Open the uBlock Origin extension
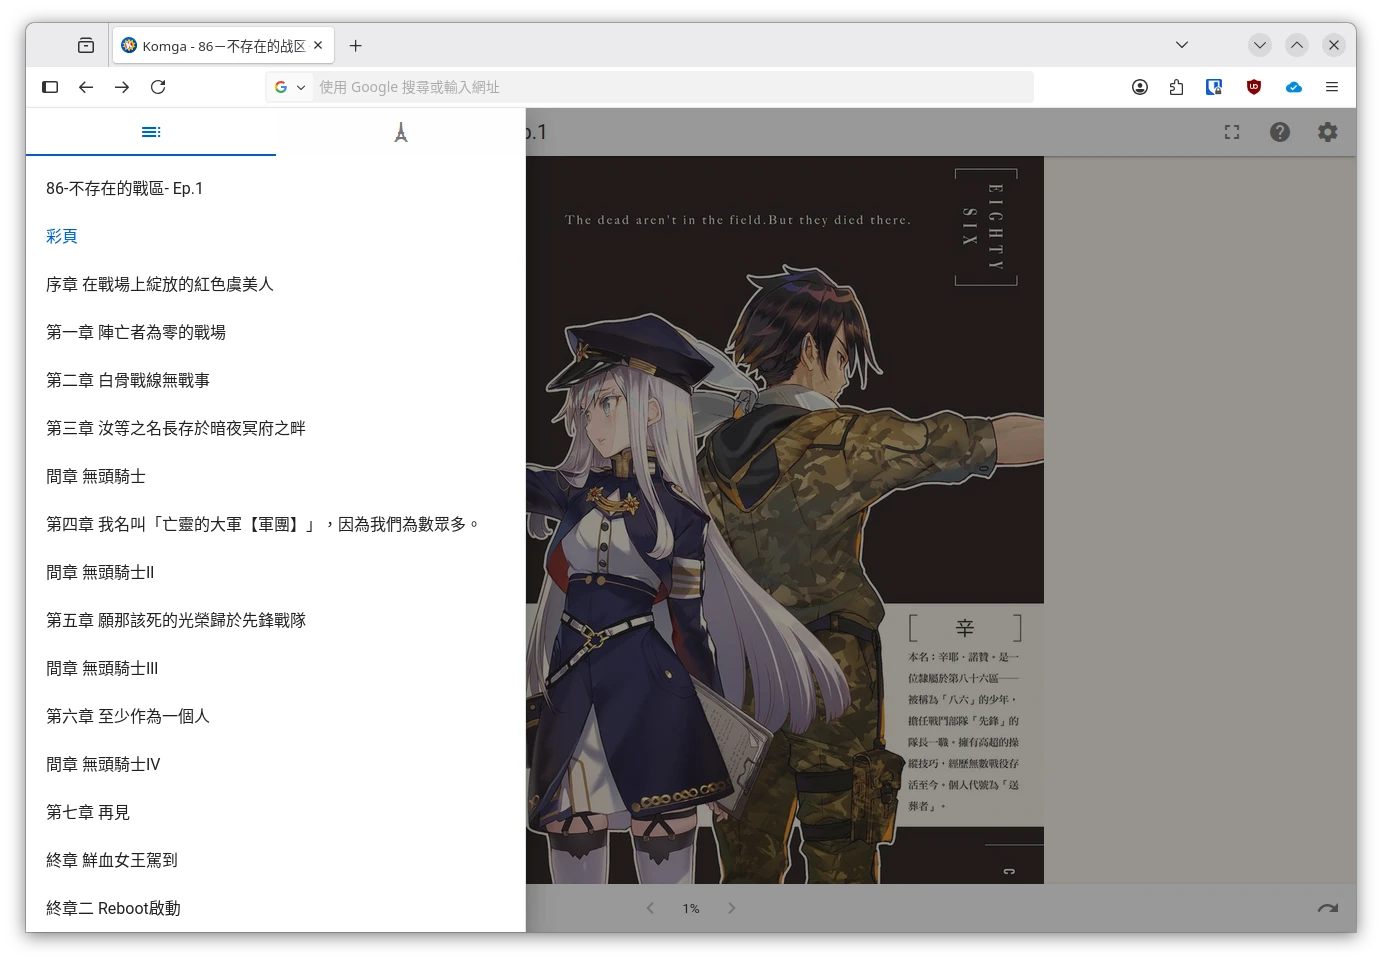1382x961 pixels. [1253, 87]
